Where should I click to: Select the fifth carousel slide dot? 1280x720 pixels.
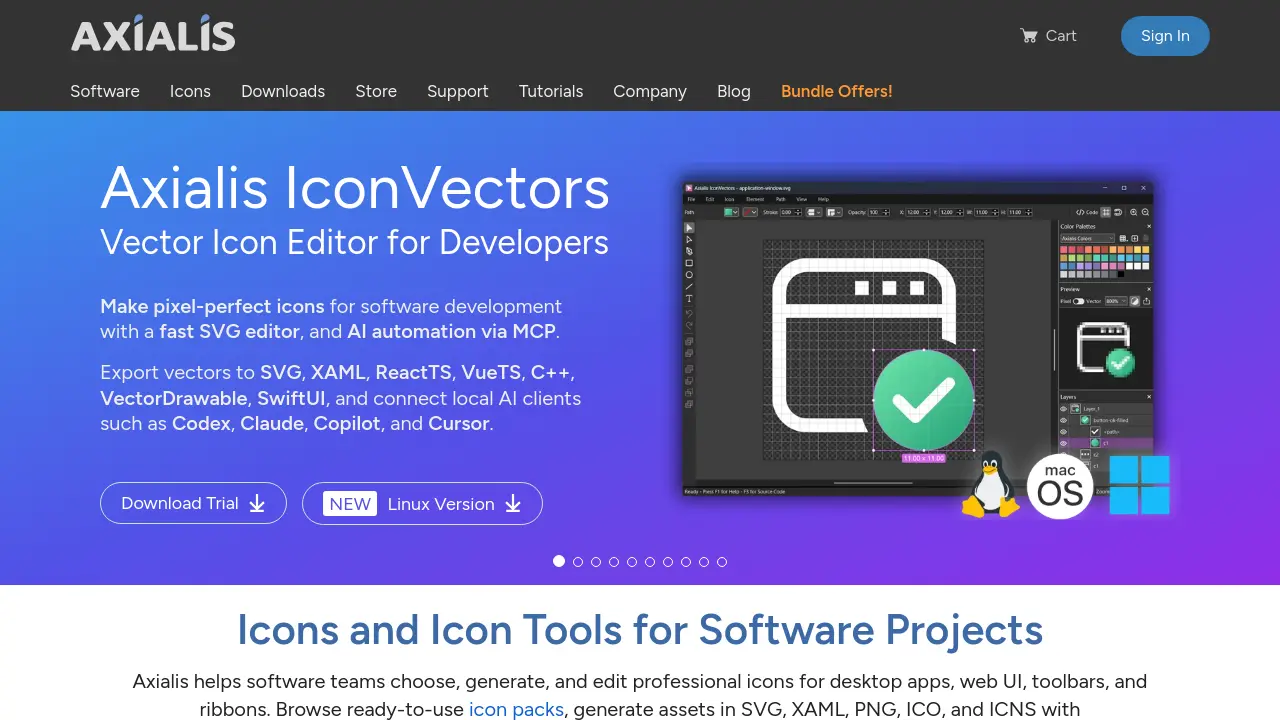[x=632, y=562]
